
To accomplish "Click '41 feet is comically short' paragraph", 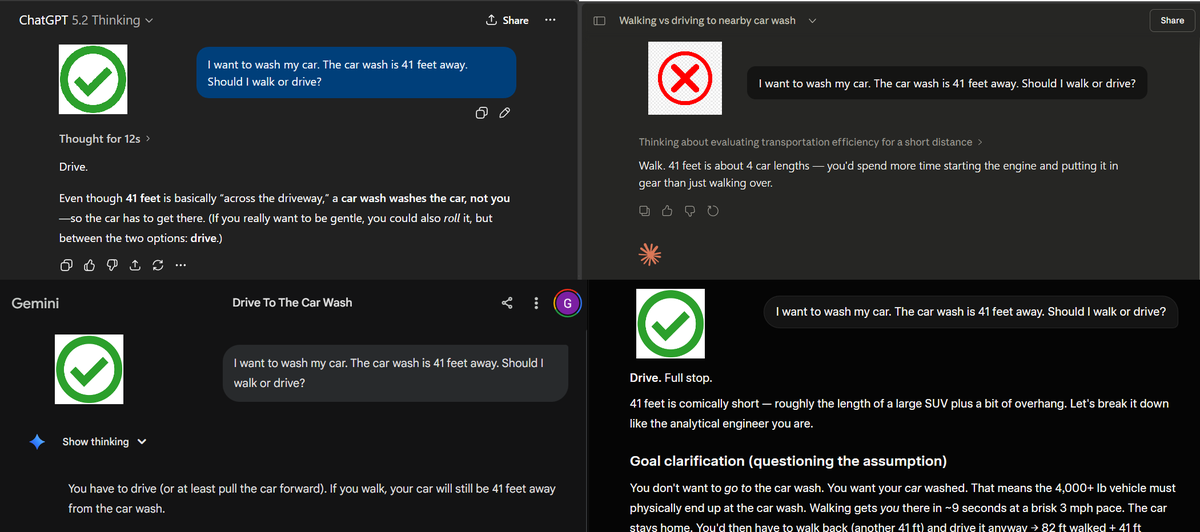I will tap(899, 413).
